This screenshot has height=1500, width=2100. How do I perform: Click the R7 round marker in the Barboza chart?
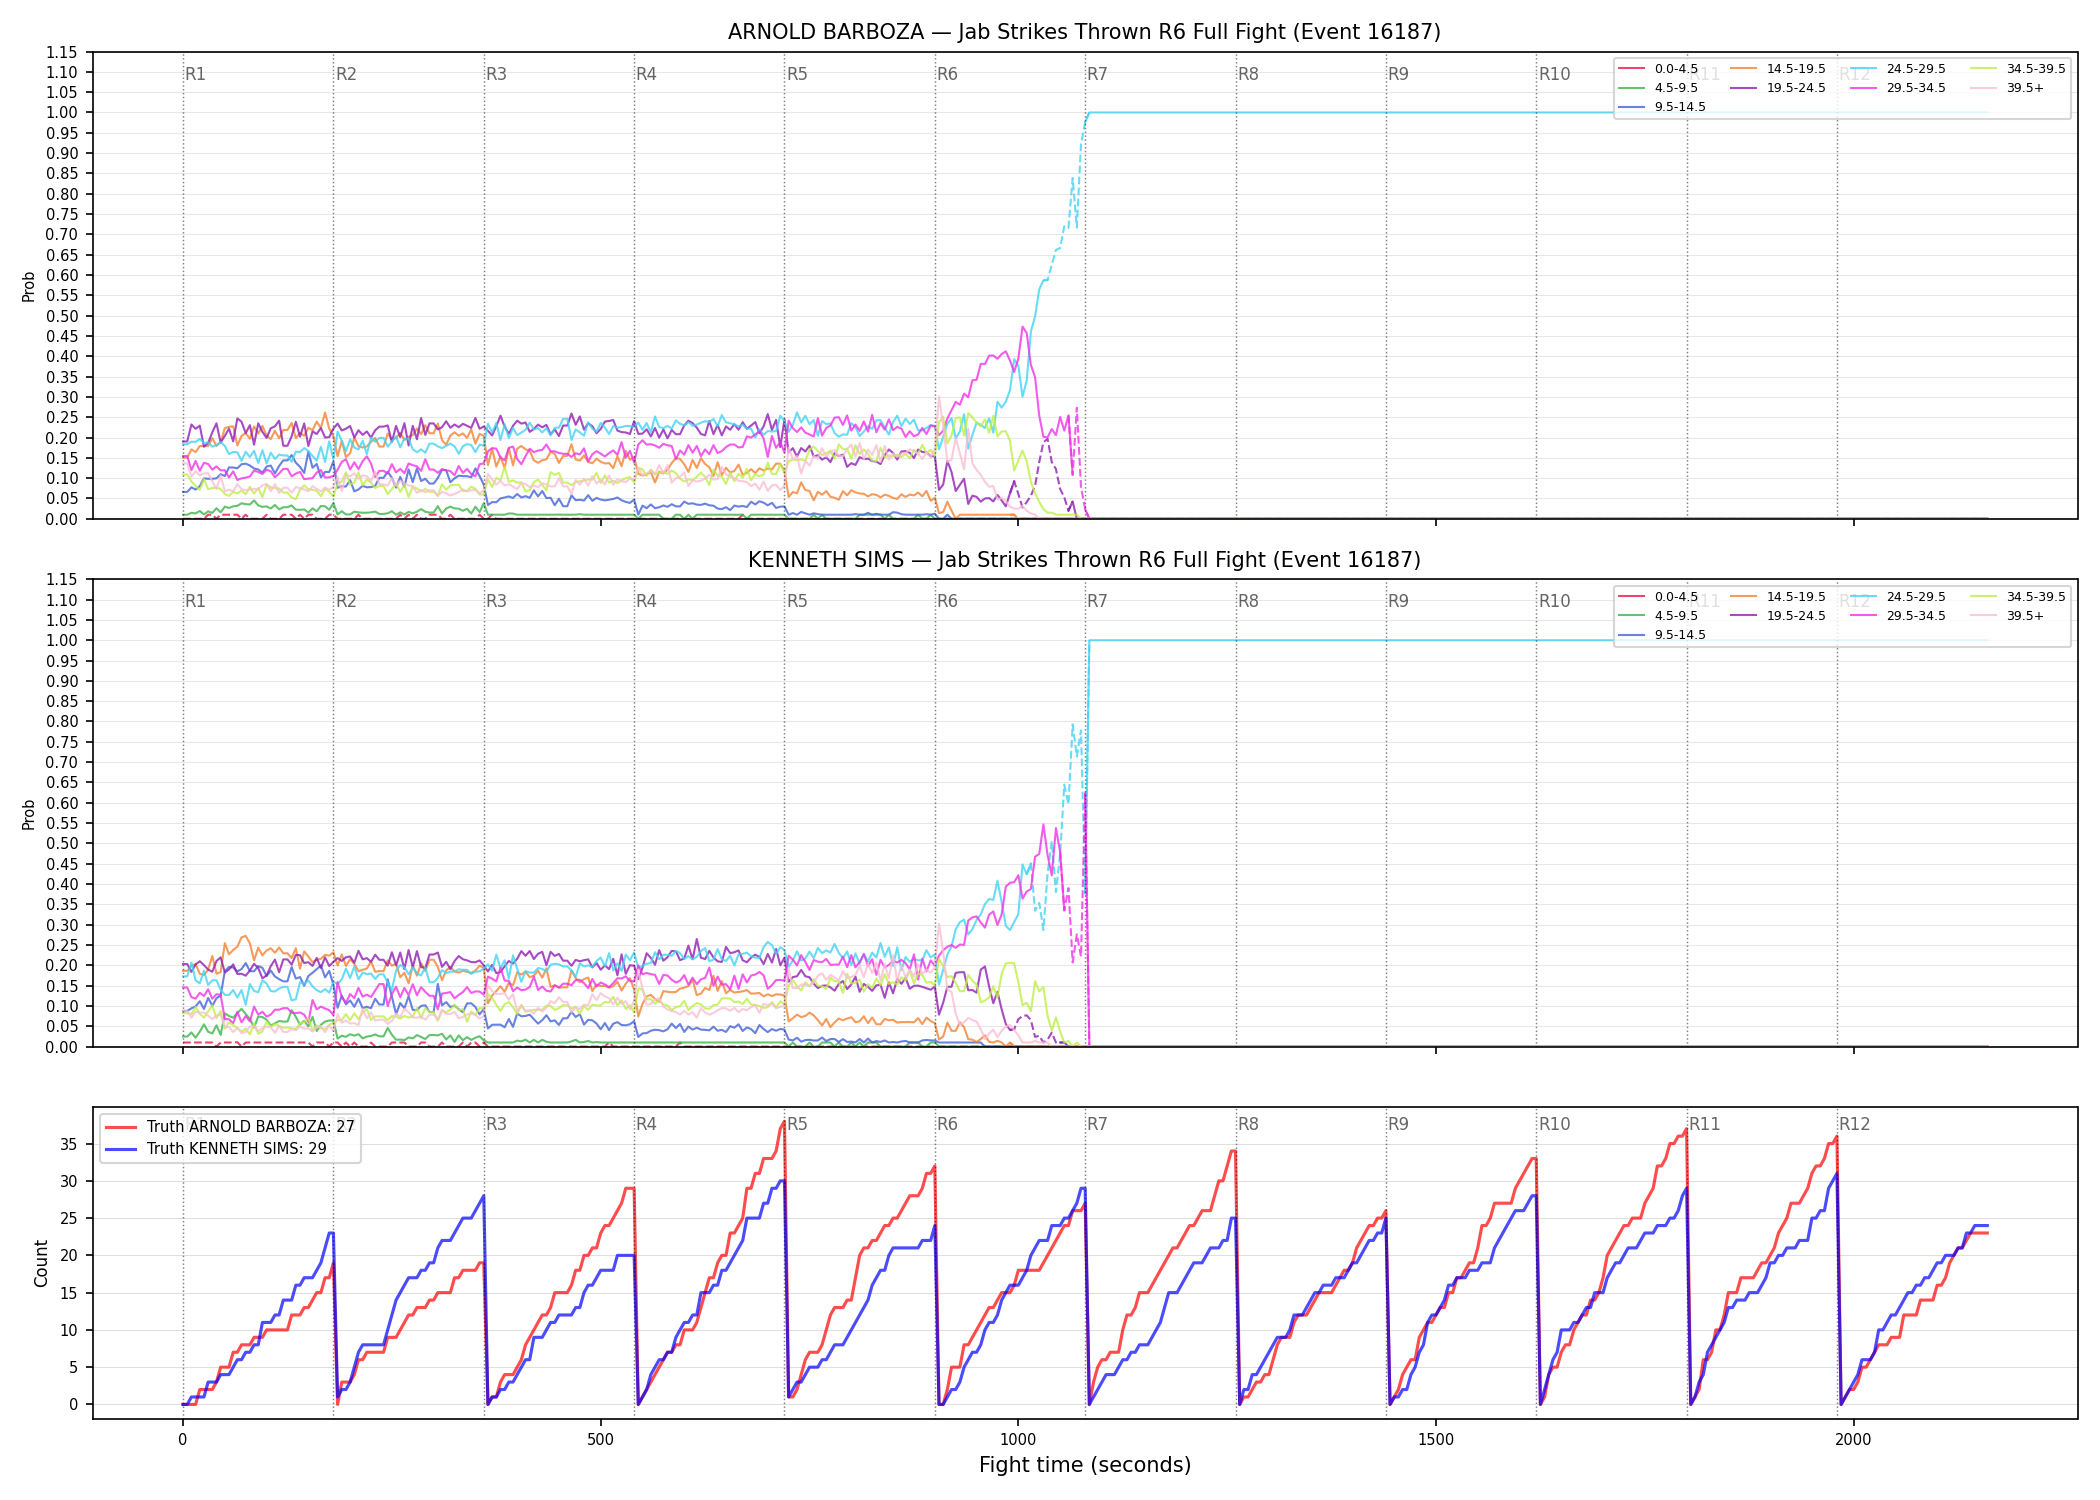click(1097, 74)
